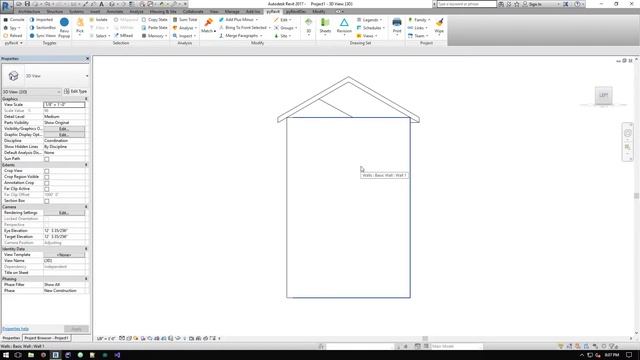640x360 pixels.
Task: Open the Schedules dropdown
Action: (x=371, y=28)
